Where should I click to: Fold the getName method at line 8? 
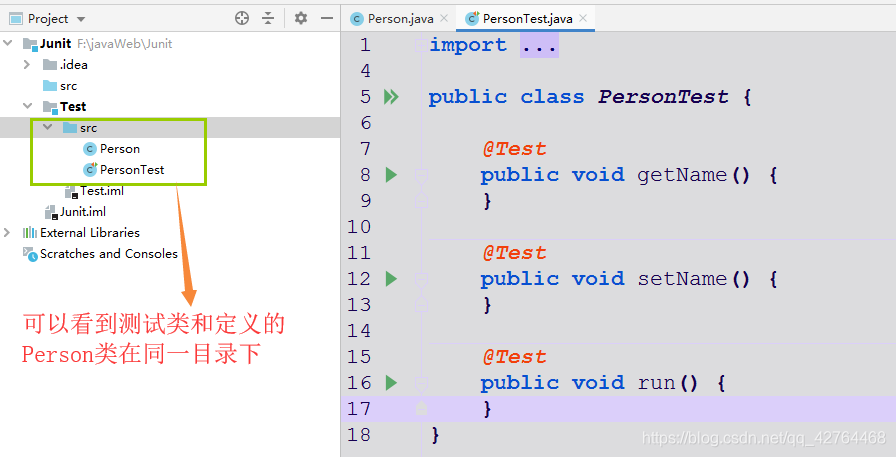point(421,175)
